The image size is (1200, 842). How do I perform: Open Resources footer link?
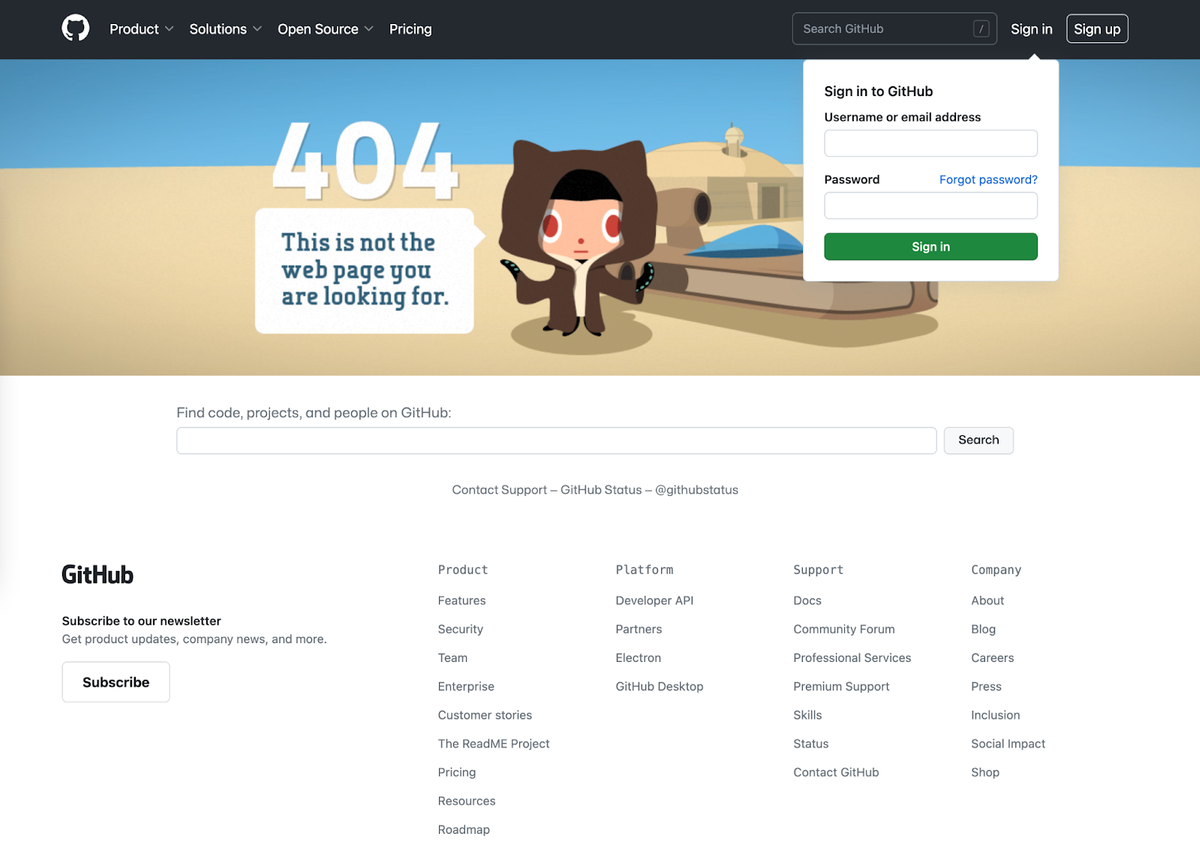pos(467,801)
